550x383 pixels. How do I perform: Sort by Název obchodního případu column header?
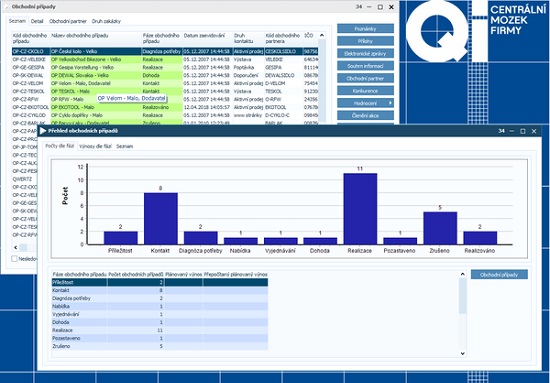[96, 38]
